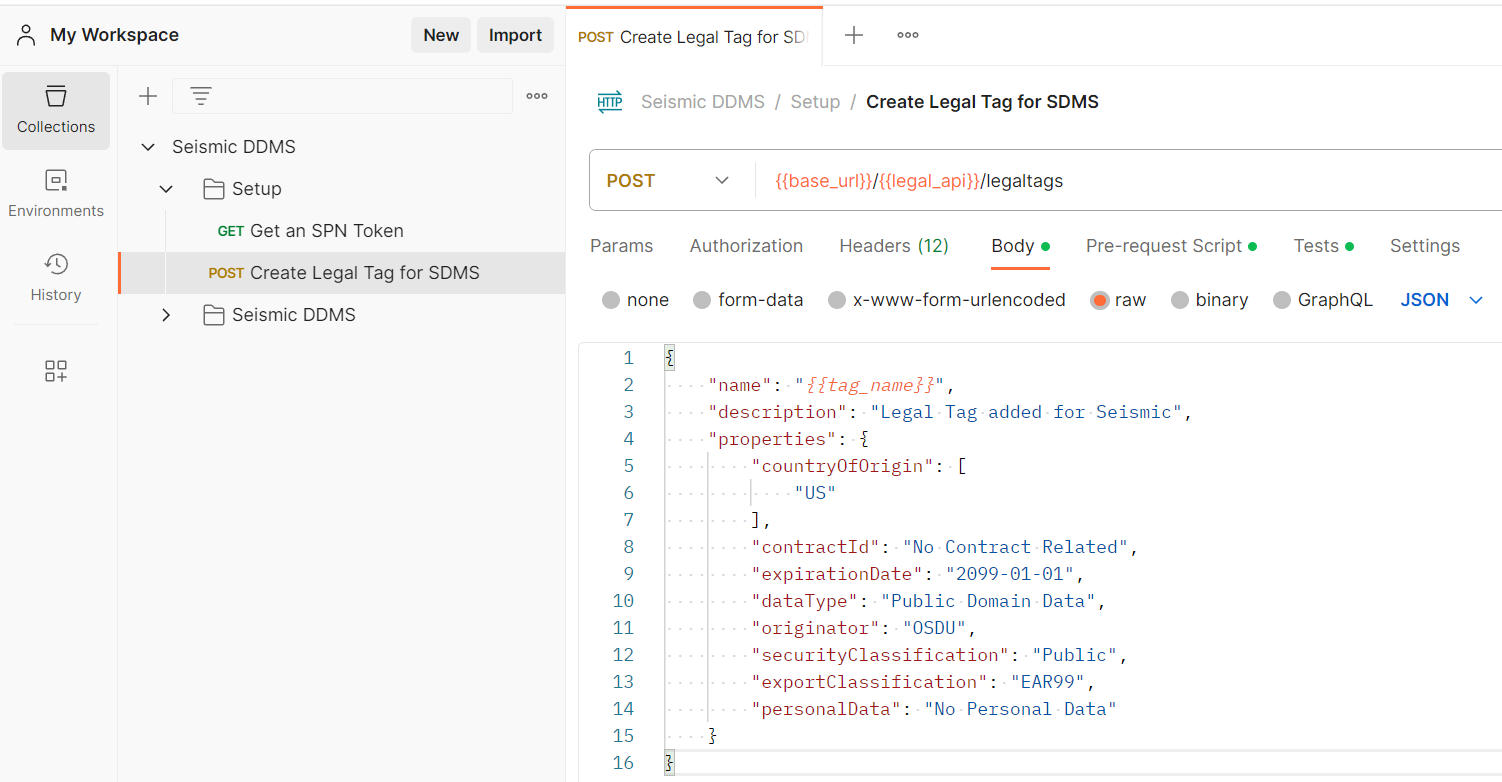Image resolution: width=1502 pixels, height=782 pixels.
Task: Select the raw body type radio
Action: 1100,300
